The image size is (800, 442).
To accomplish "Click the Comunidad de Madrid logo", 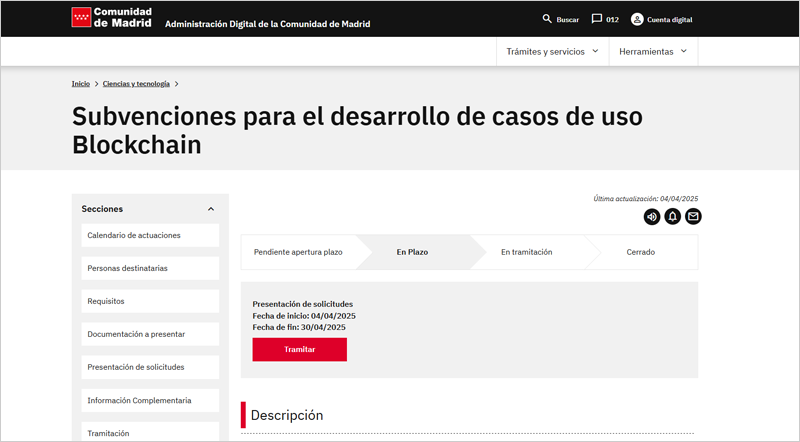I will tap(110, 18).
